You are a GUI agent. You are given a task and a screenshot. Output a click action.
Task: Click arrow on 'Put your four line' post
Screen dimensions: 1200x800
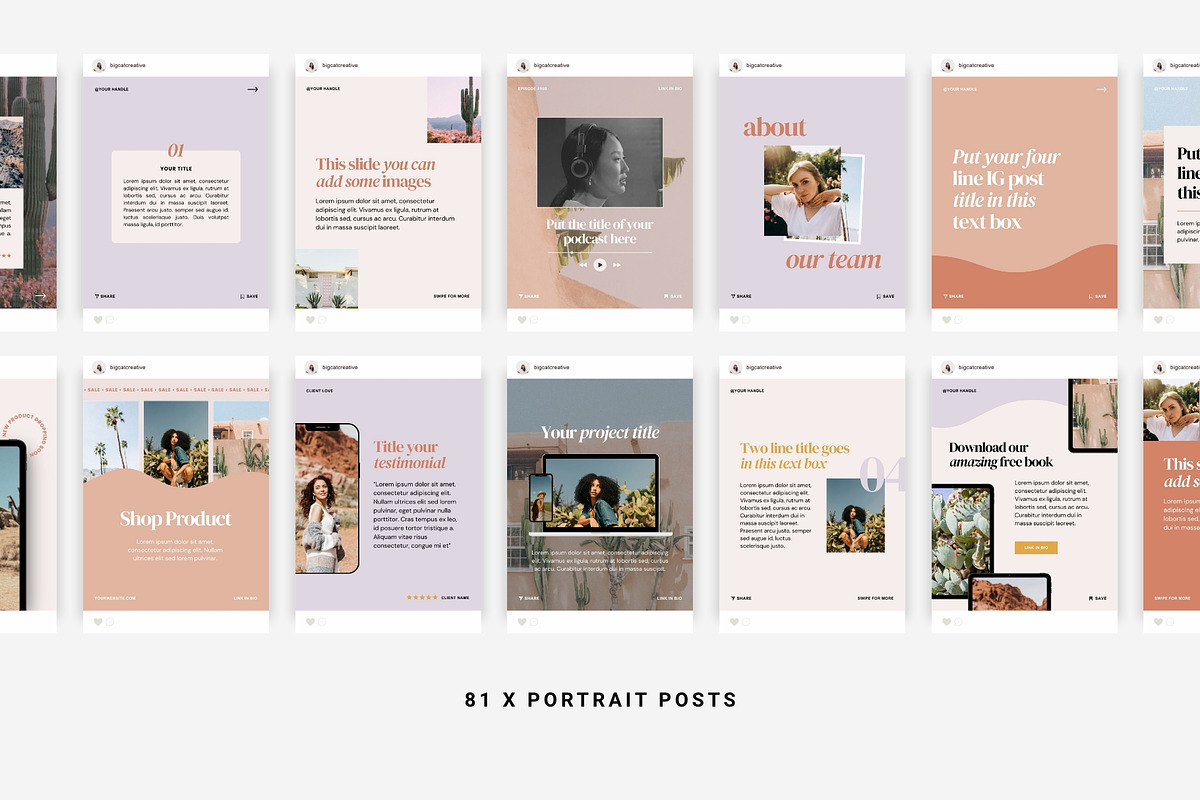pos(1101,89)
